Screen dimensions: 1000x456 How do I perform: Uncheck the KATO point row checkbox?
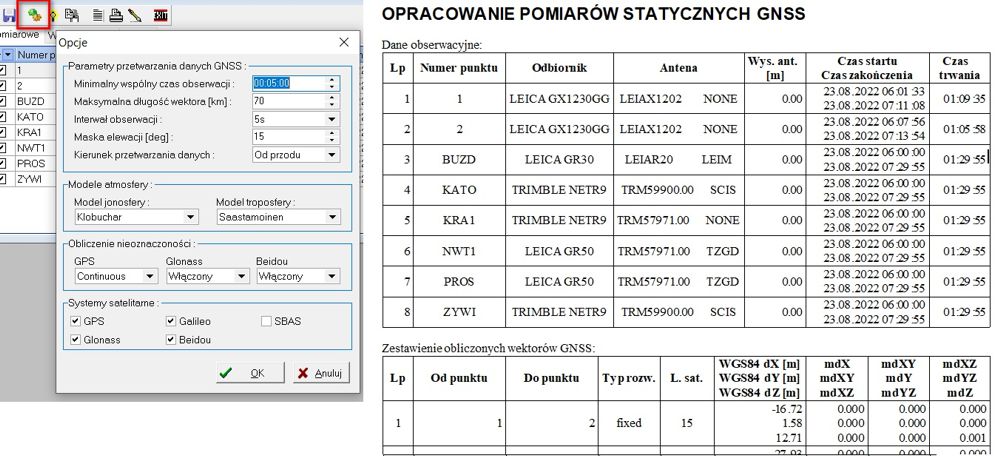pyautogui.click(x=4, y=117)
